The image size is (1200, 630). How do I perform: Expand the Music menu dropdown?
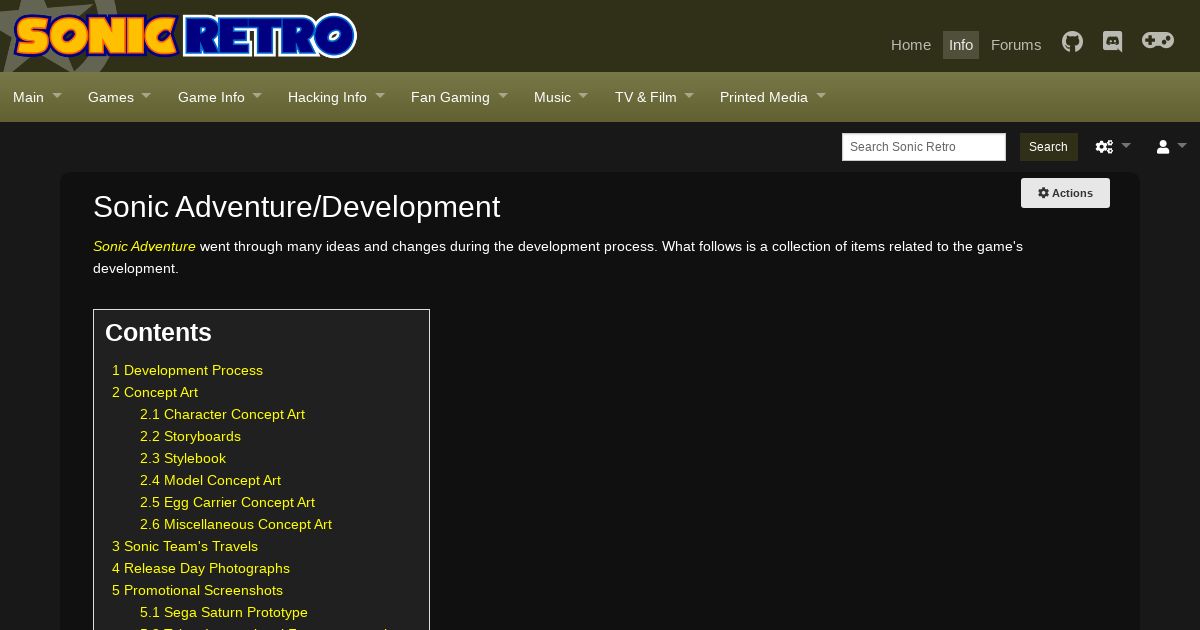(x=561, y=97)
